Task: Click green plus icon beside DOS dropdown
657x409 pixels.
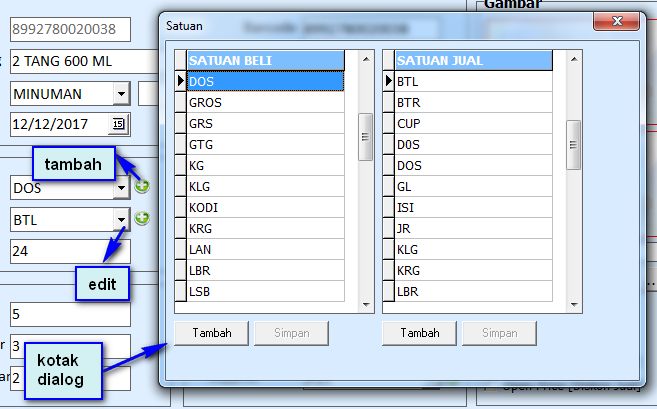Action: click(x=142, y=186)
